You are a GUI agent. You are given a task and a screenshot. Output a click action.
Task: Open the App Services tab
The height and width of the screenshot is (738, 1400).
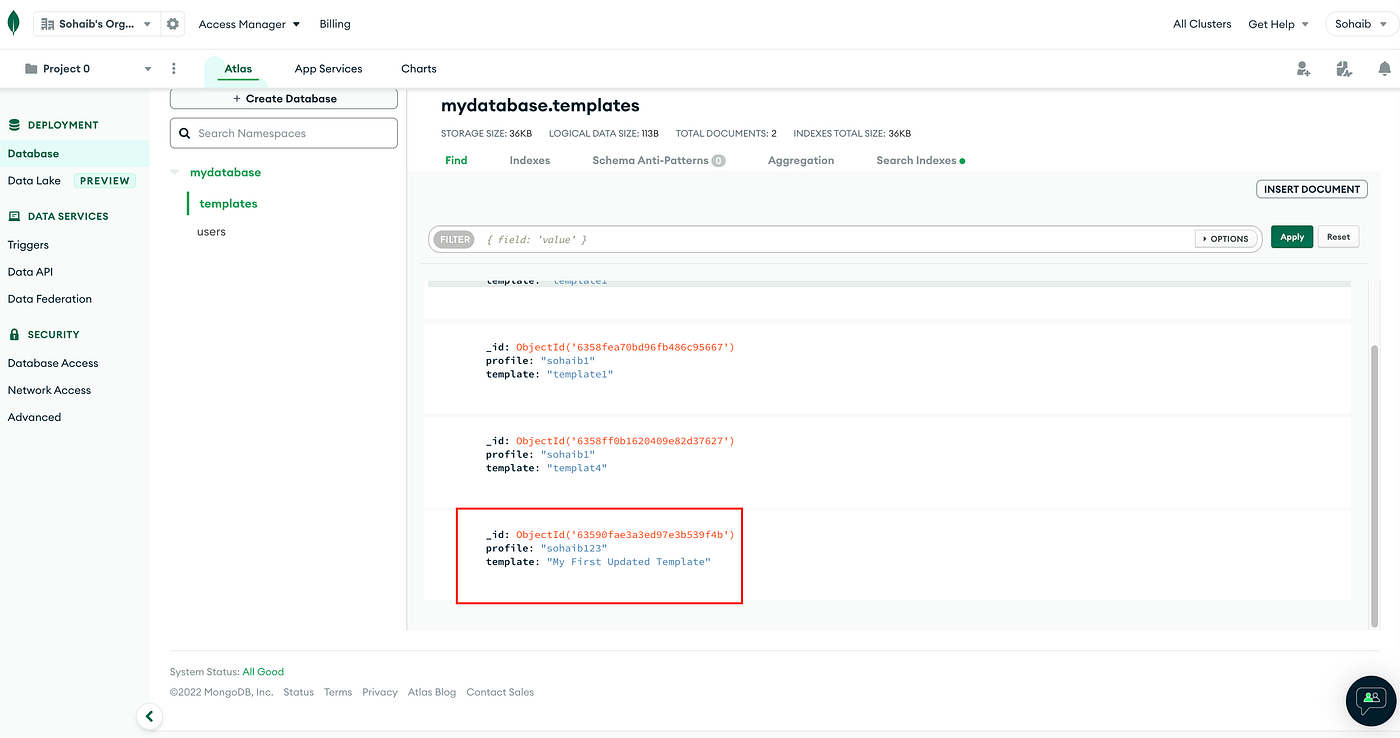click(x=328, y=69)
